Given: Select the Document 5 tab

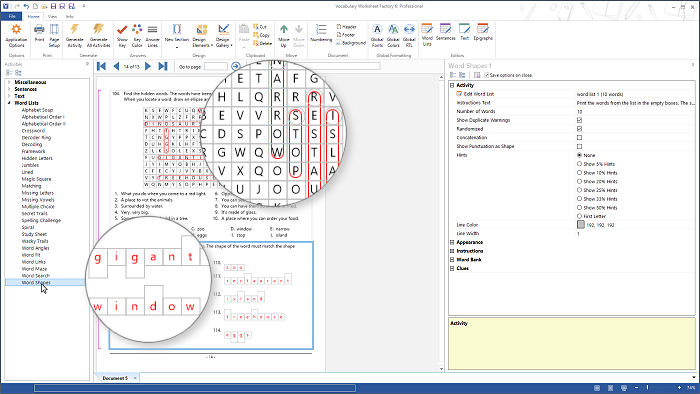Looking at the screenshot, I should coord(115,378).
